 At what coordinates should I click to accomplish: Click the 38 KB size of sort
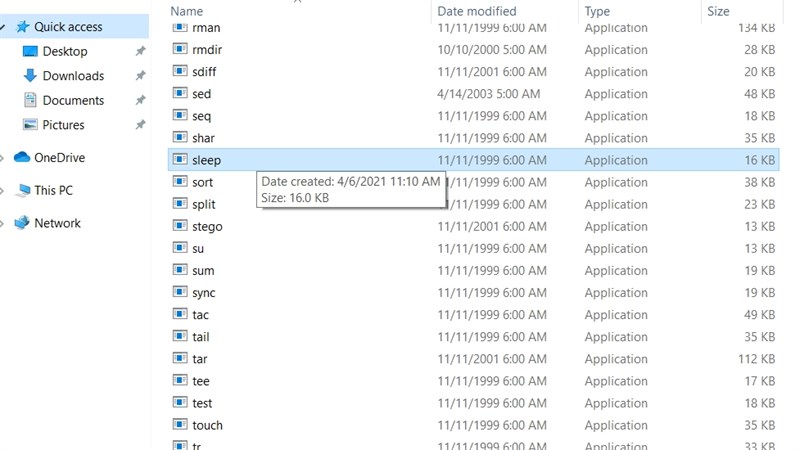pyautogui.click(x=759, y=182)
